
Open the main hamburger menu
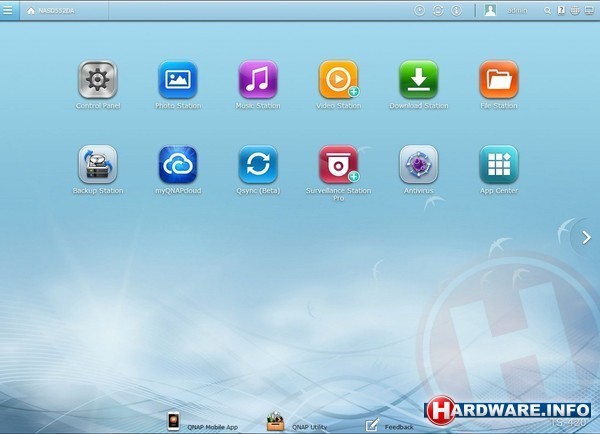point(8,10)
